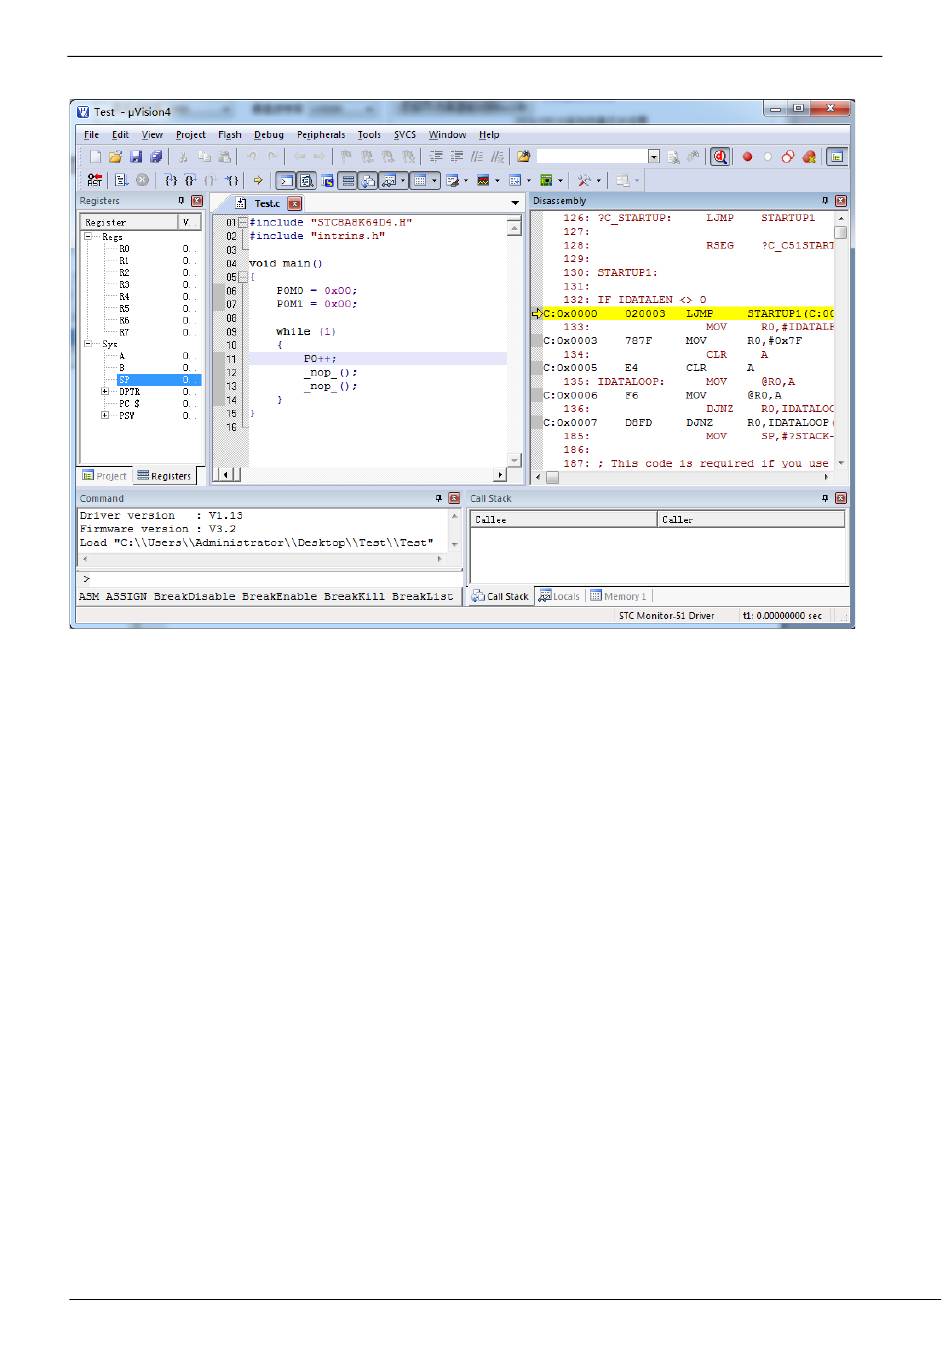Click the CPU Reset (RST) icon

[94, 180]
